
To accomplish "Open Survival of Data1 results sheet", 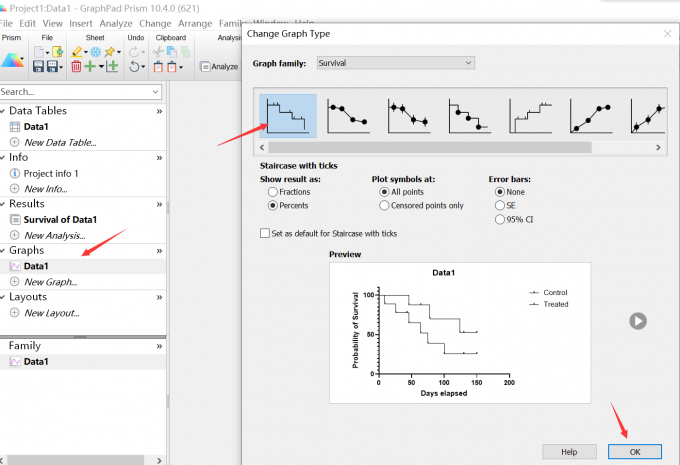I will pos(60,219).
